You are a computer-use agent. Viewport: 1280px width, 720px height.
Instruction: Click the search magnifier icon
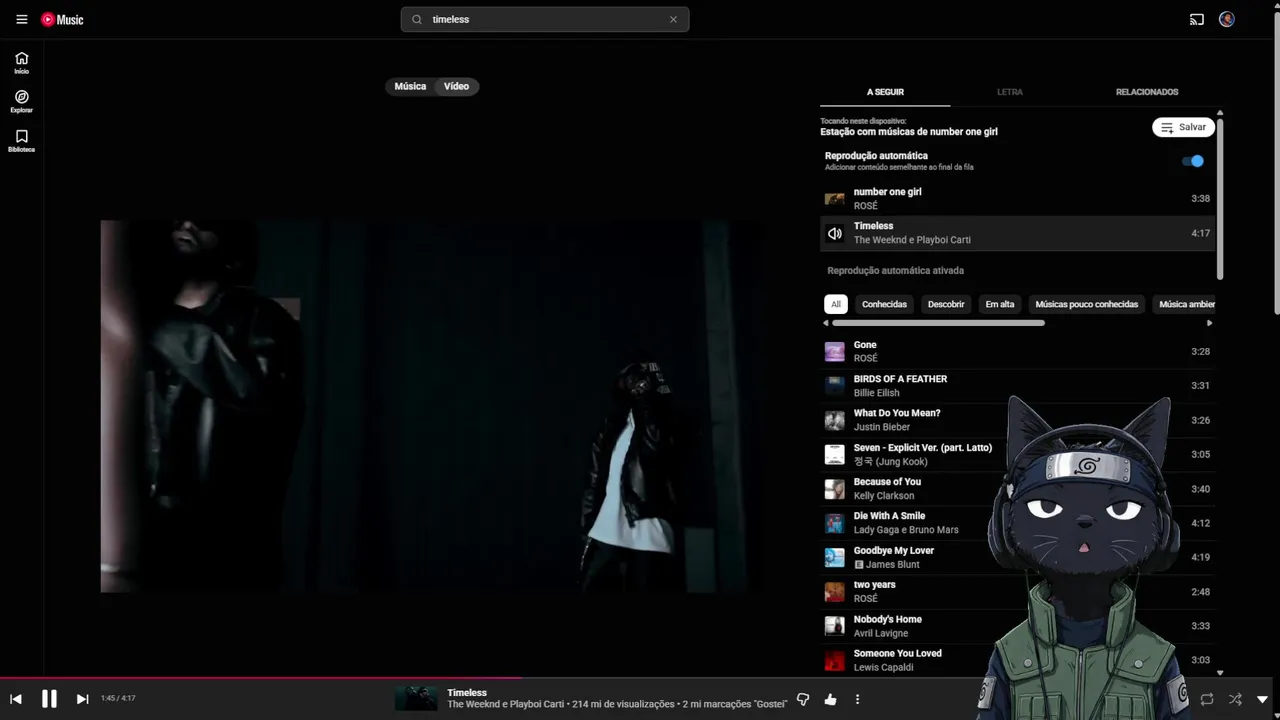pos(417,19)
